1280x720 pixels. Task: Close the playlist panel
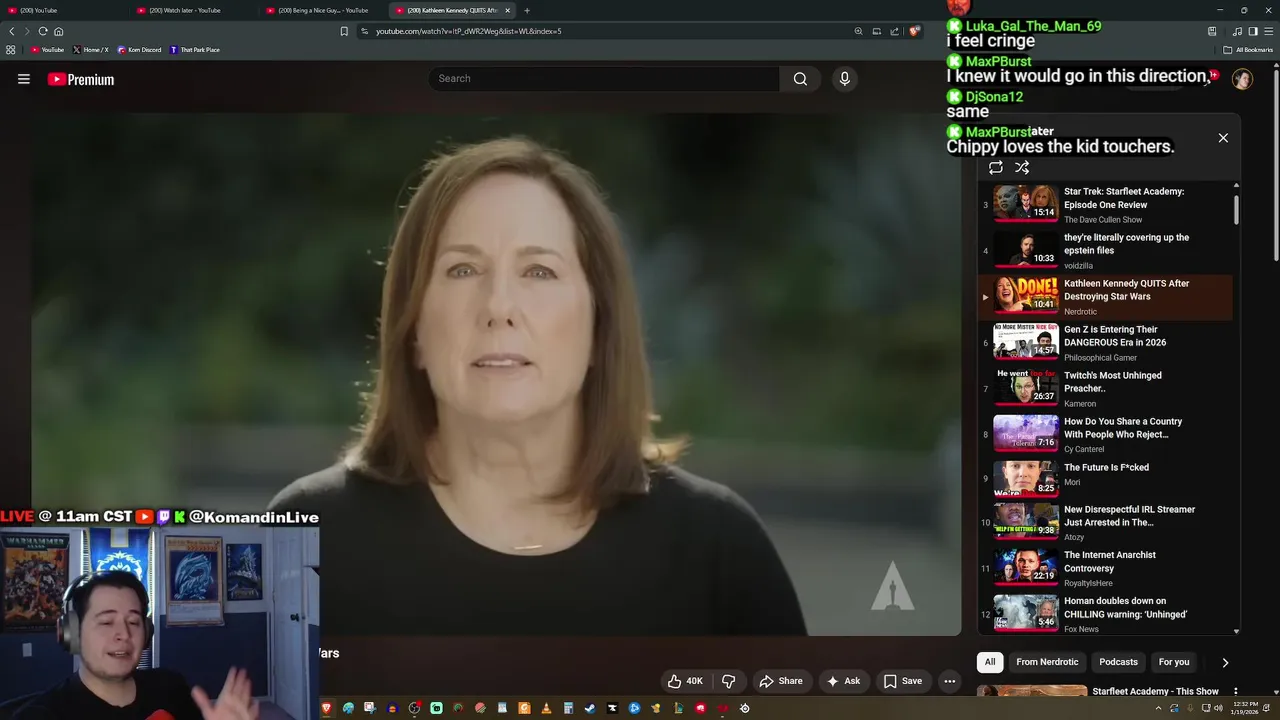pos(1223,138)
